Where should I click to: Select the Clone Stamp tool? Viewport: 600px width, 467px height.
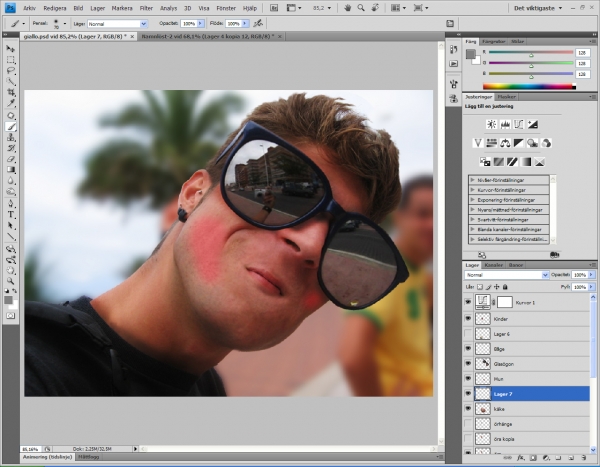(x=11, y=137)
